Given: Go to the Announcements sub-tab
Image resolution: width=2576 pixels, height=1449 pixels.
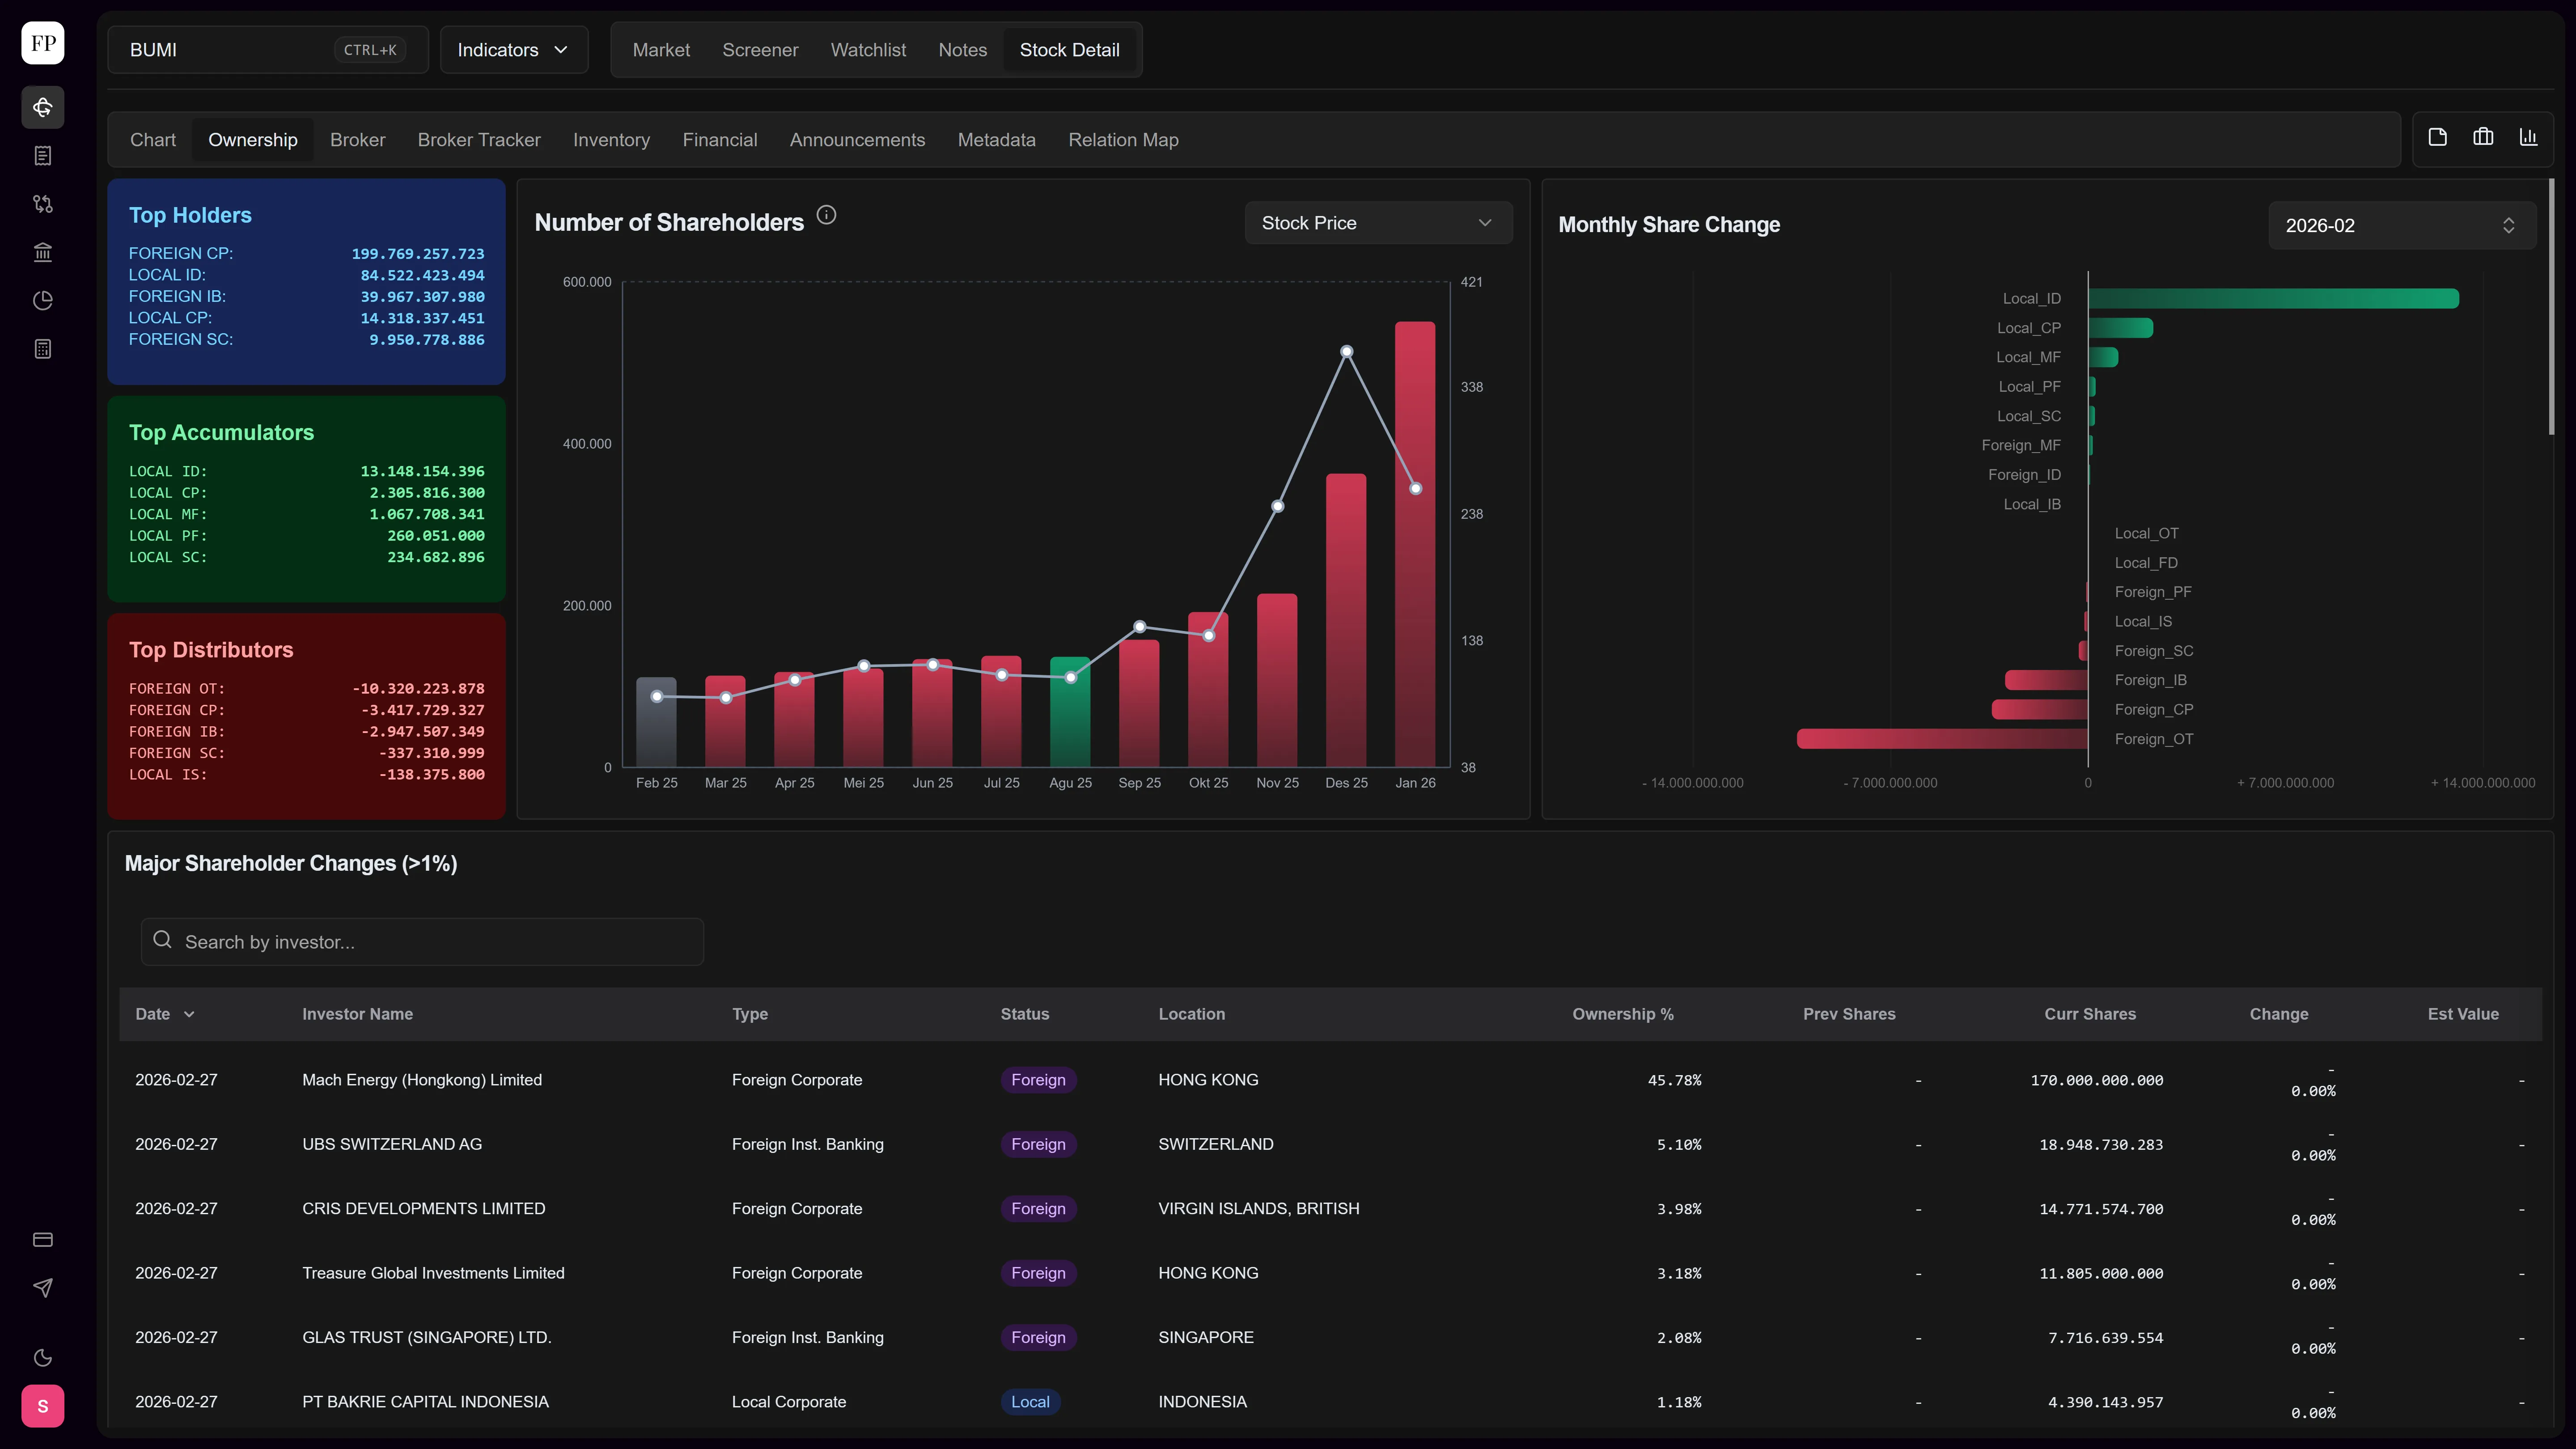Looking at the screenshot, I should [857, 140].
